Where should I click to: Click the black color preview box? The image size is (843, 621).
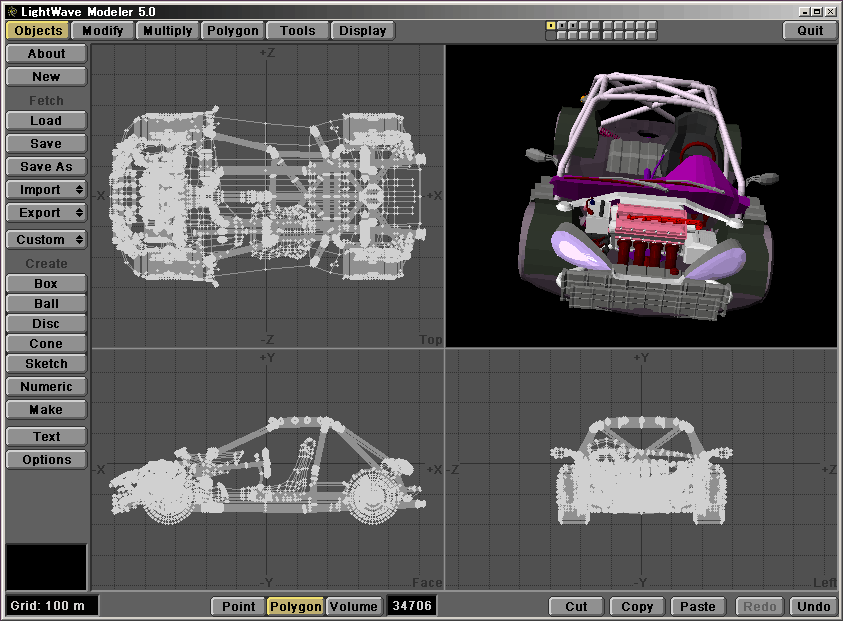(x=46, y=567)
